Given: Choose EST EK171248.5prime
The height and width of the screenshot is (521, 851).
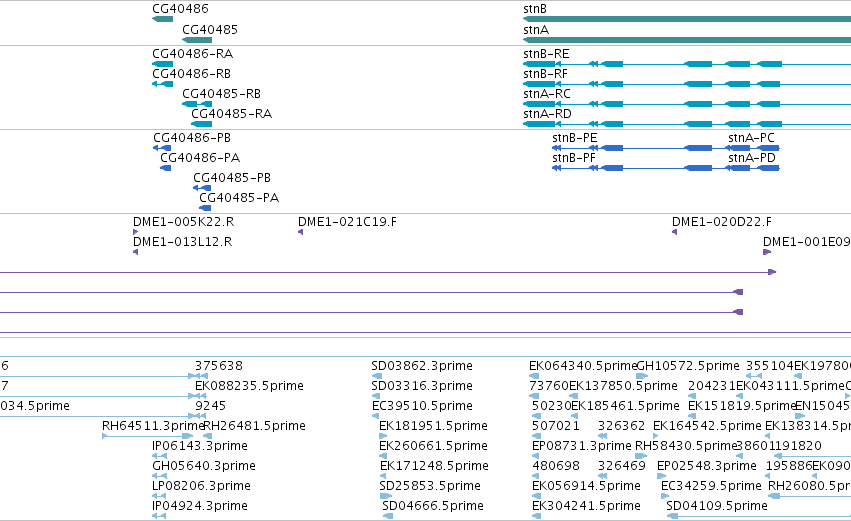Looking at the screenshot, I should click(x=434, y=466).
